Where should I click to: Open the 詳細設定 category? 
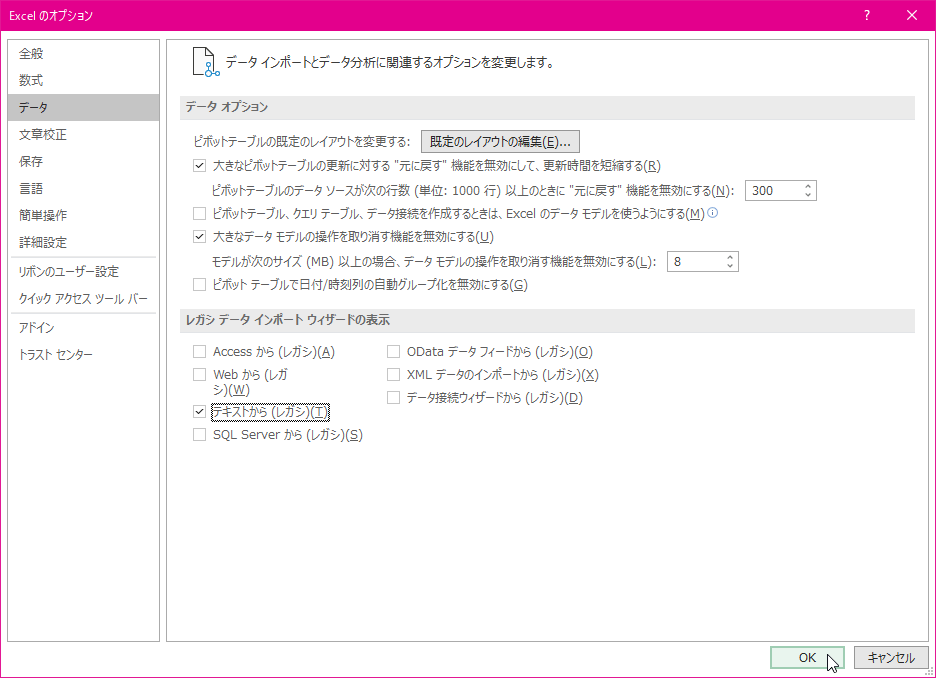click(x=84, y=242)
